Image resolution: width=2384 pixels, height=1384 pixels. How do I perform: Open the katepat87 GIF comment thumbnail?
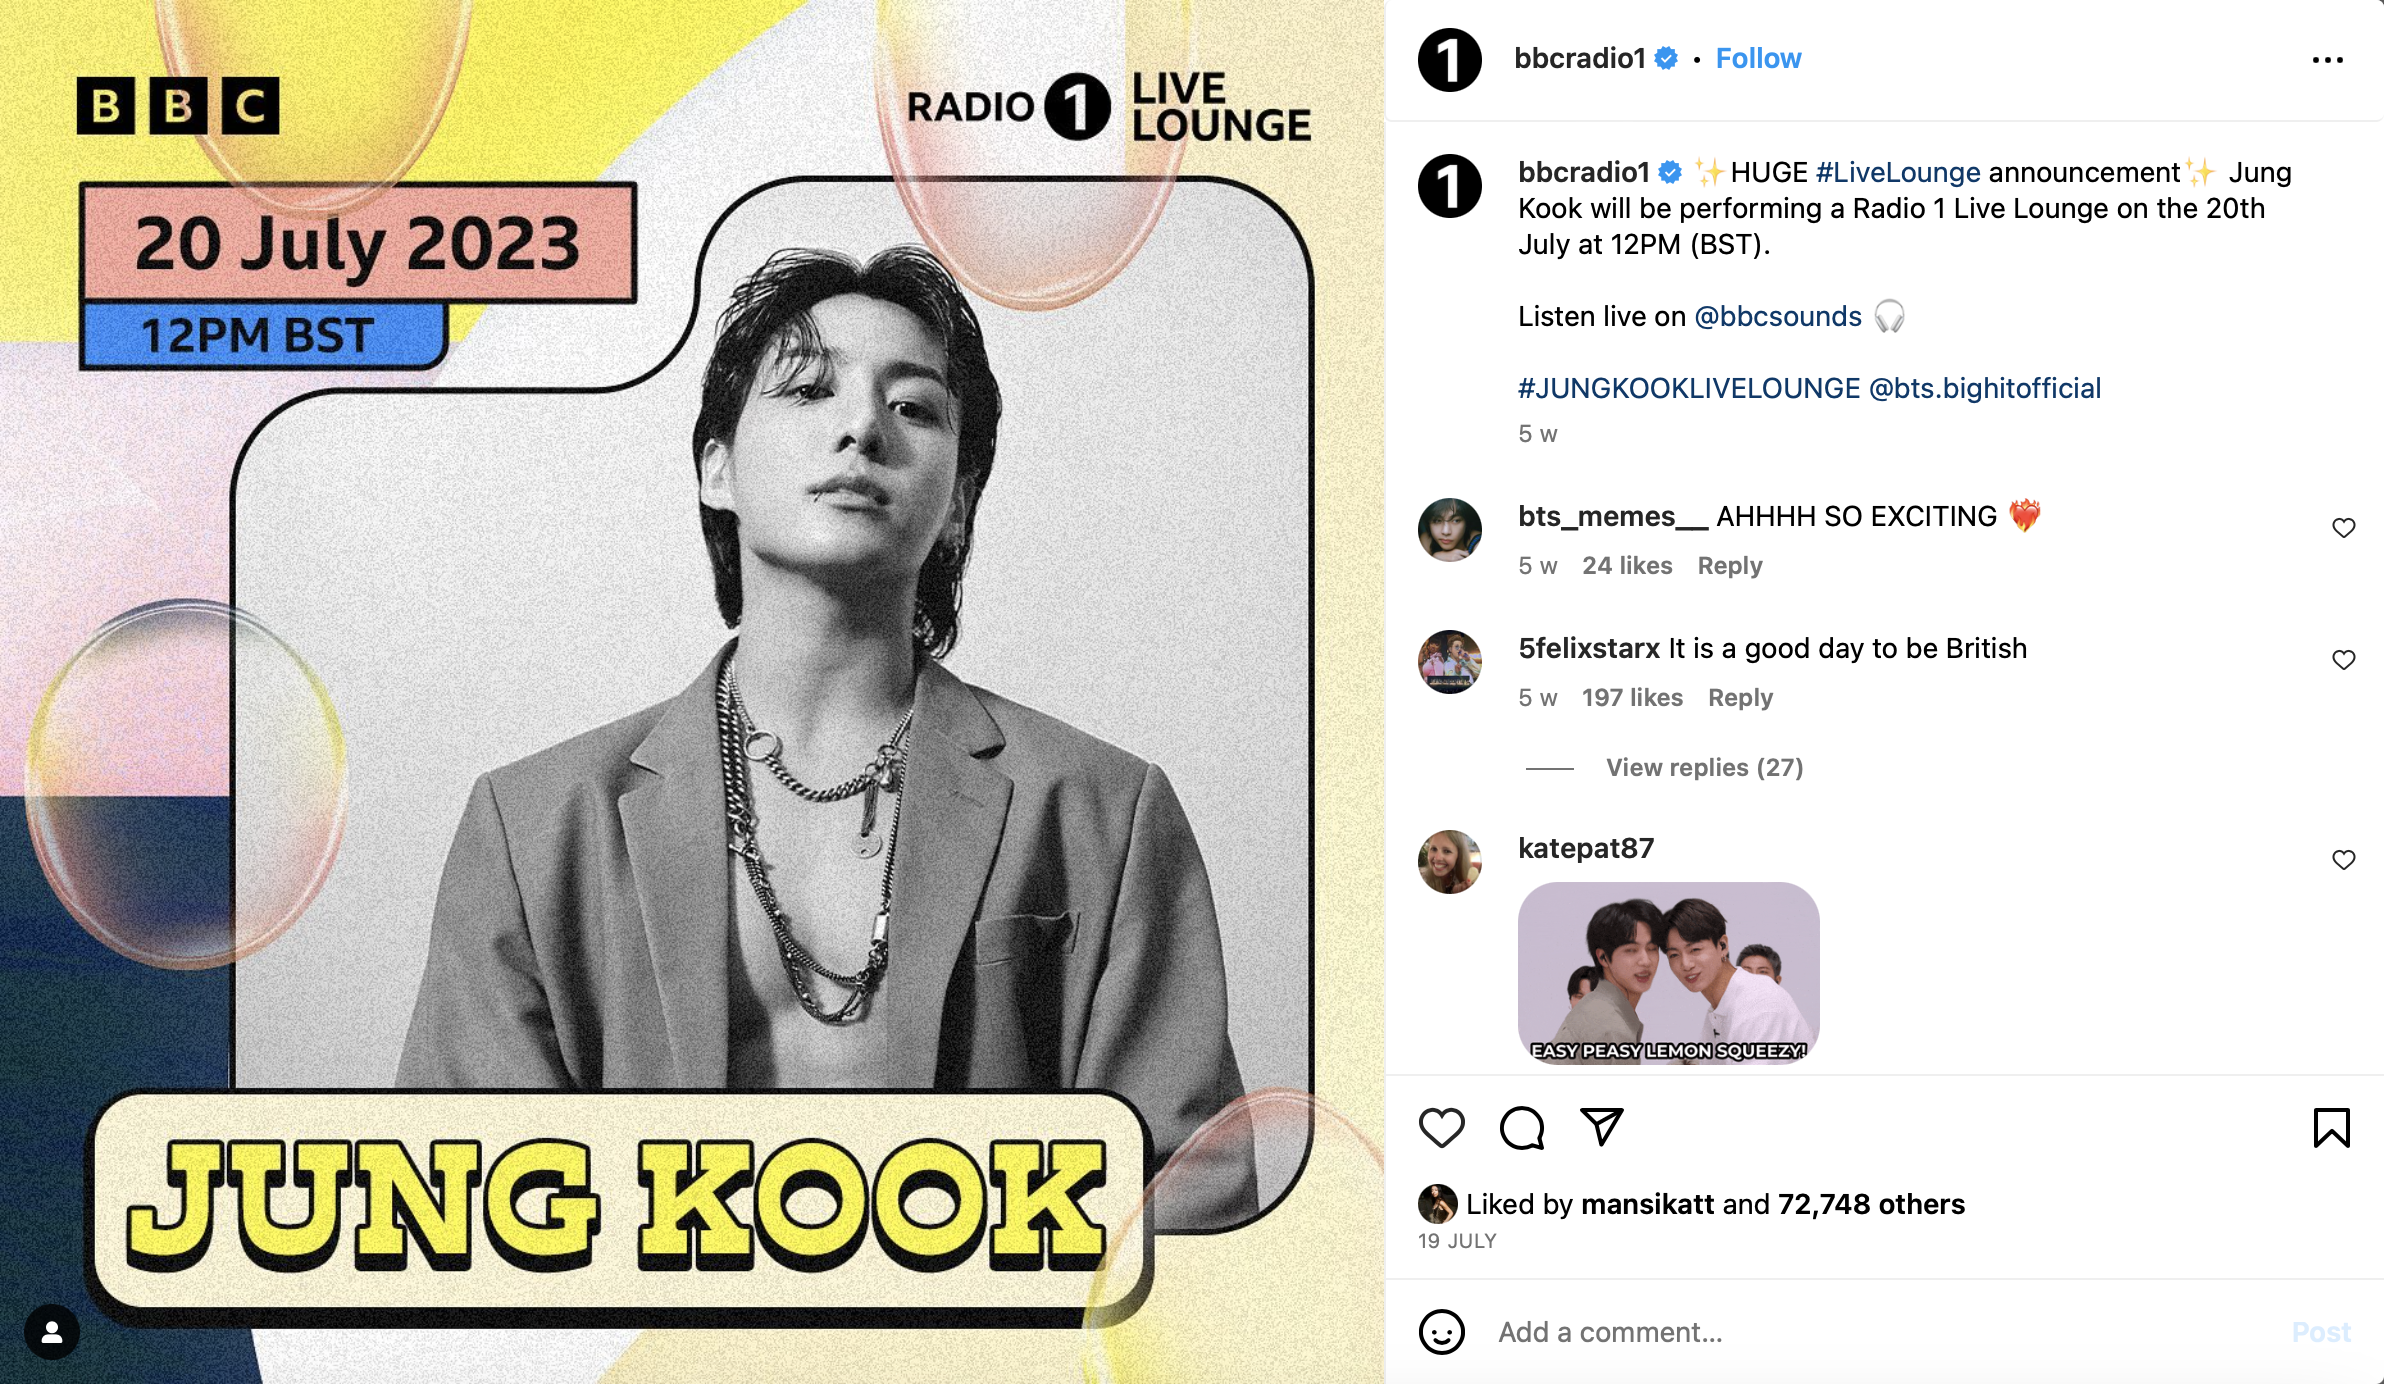[1668, 972]
